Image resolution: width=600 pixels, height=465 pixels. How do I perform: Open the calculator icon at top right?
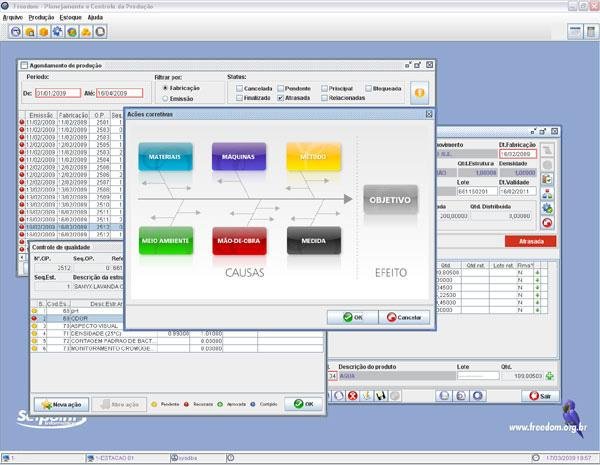(591, 32)
